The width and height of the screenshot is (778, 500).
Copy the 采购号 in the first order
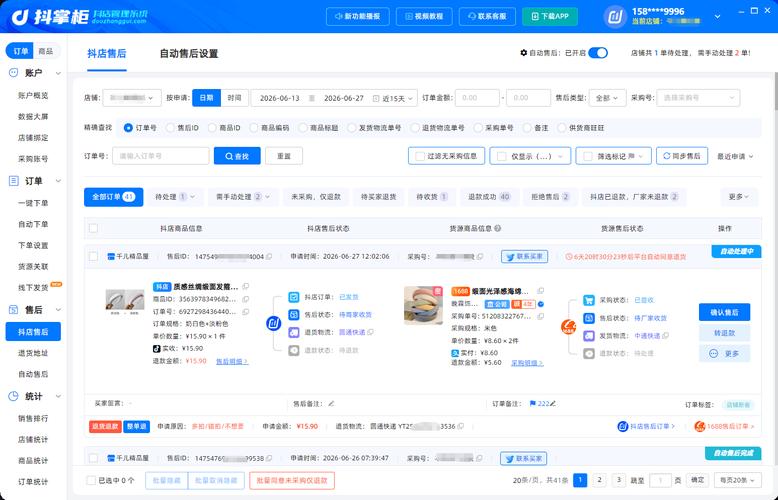click(480, 256)
